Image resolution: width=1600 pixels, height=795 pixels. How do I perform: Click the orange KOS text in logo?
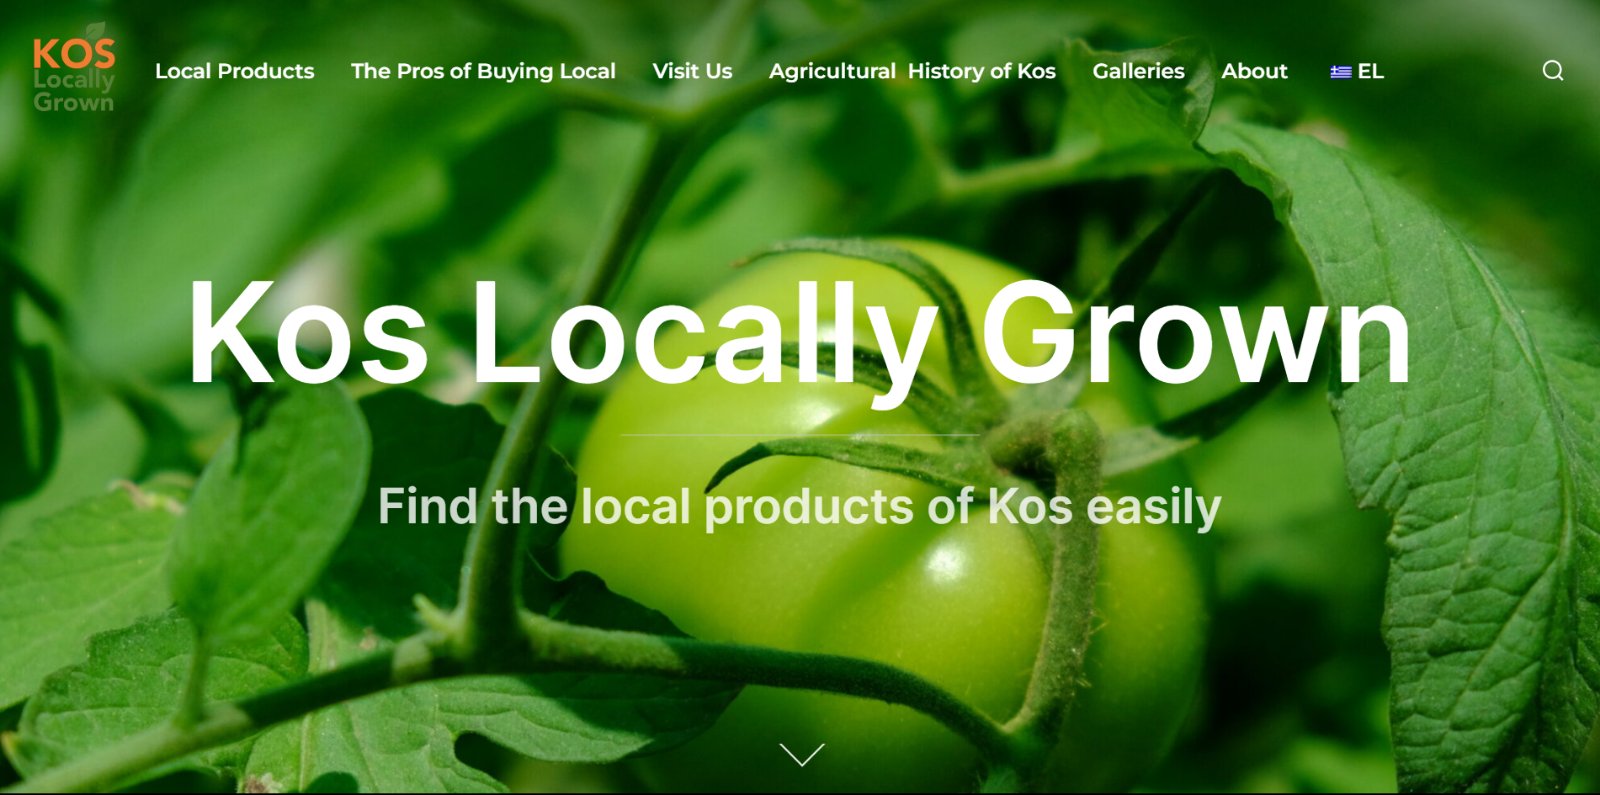coord(74,54)
